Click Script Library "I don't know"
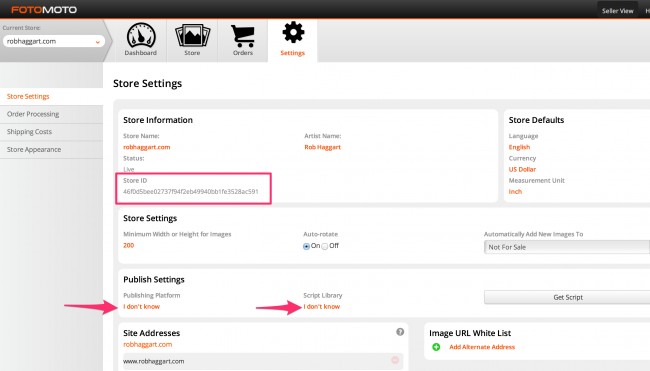 [322, 307]
